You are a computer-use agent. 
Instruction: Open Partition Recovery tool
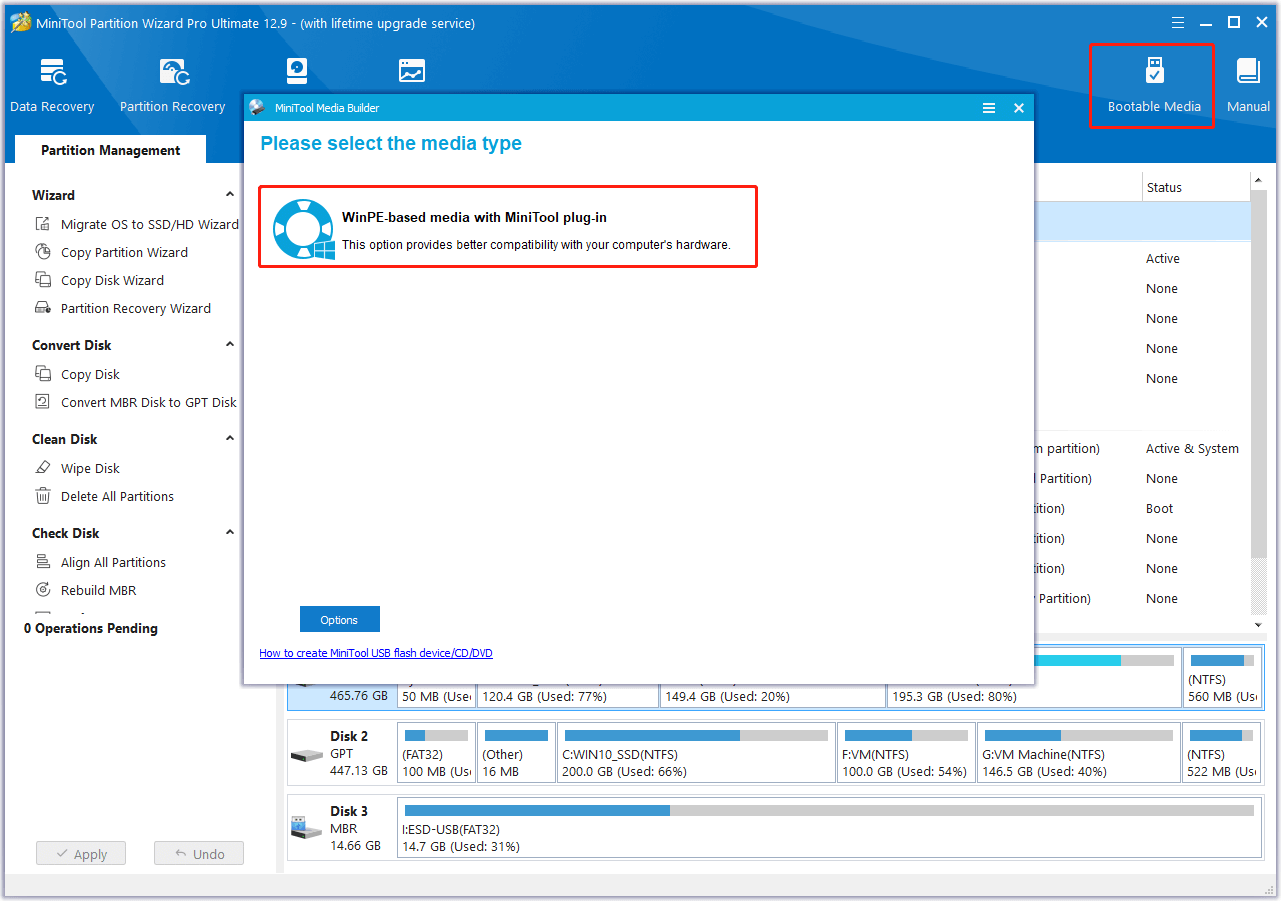click(x=173, y=86)
